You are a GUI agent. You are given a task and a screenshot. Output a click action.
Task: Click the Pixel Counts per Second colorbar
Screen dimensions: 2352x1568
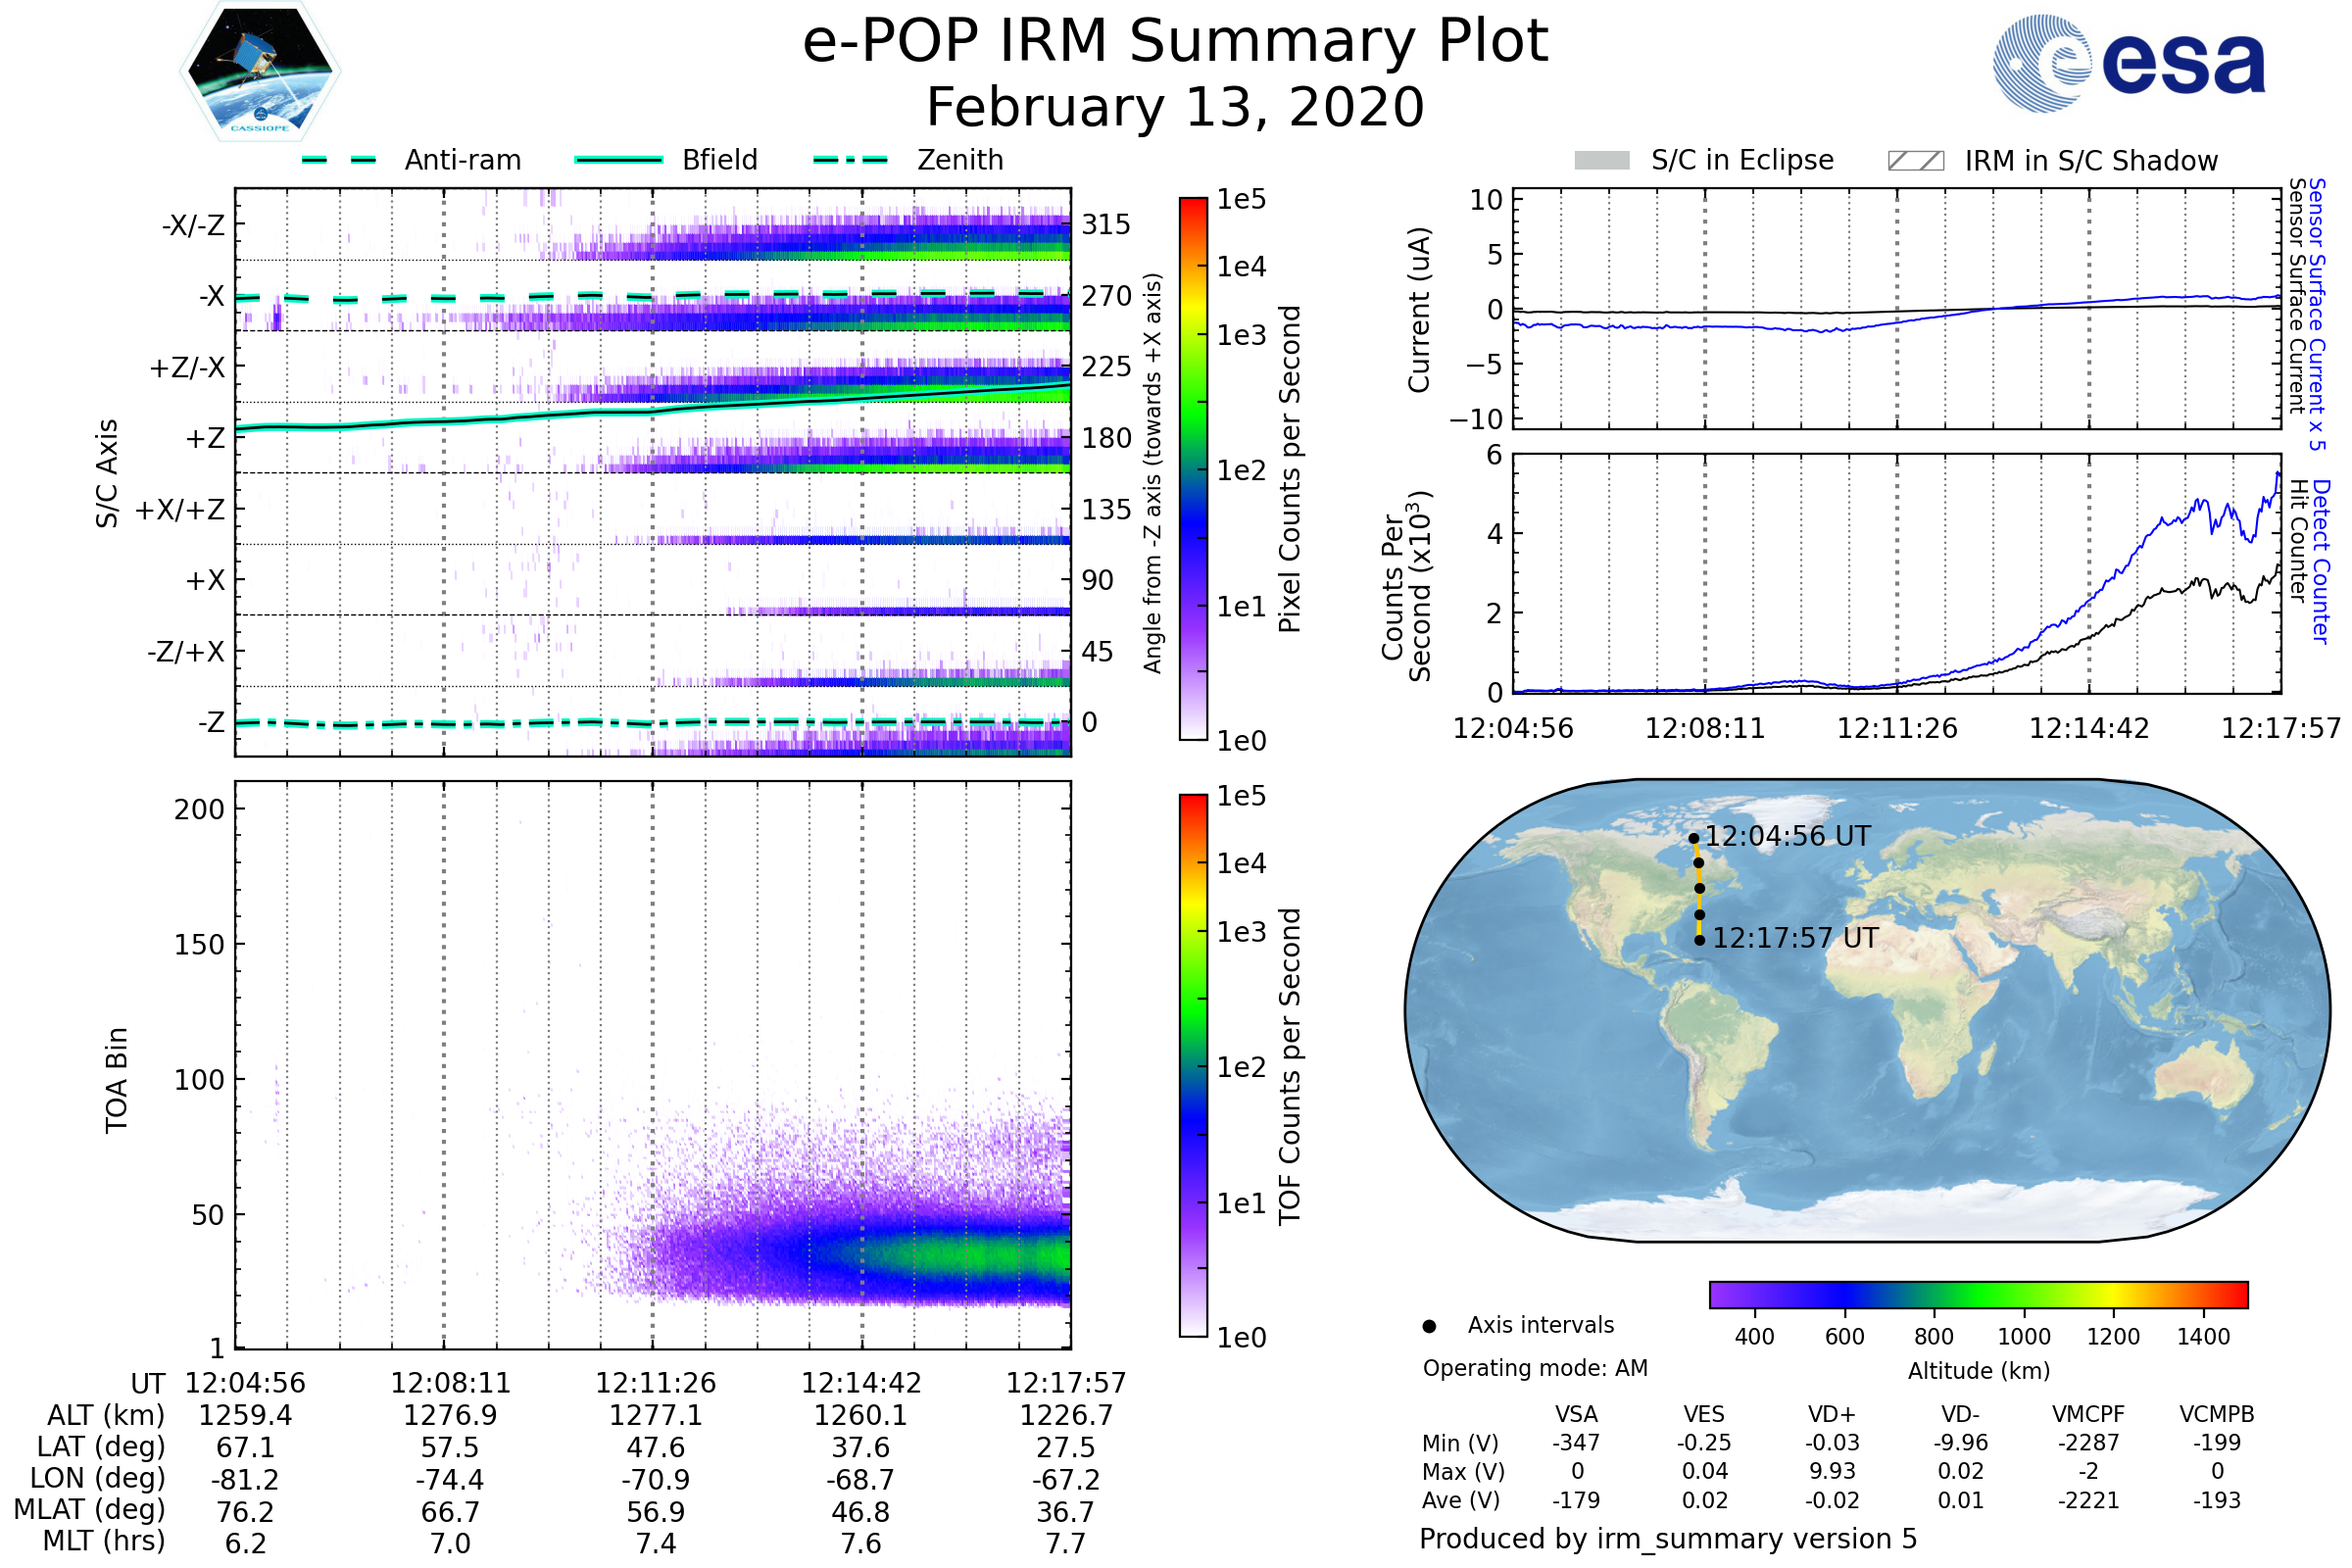click(1193, 468)
